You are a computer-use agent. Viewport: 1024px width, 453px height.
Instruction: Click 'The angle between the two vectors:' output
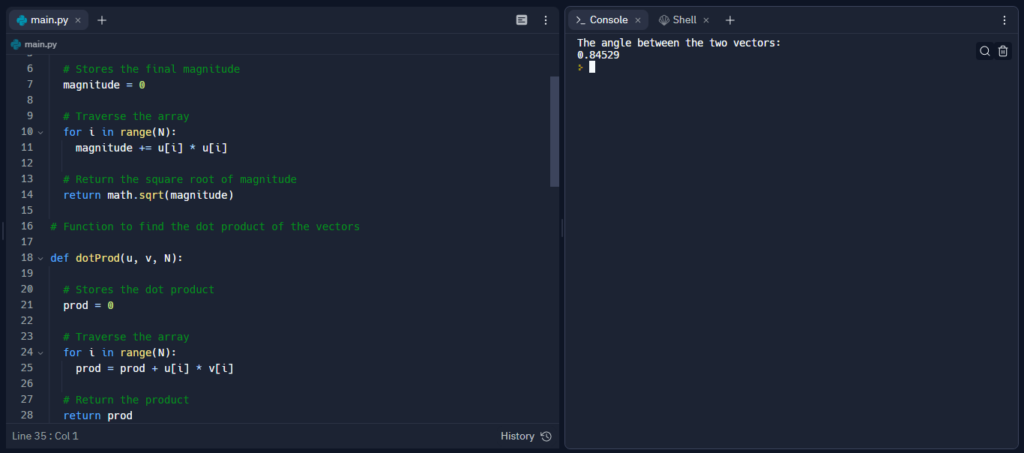679,43
